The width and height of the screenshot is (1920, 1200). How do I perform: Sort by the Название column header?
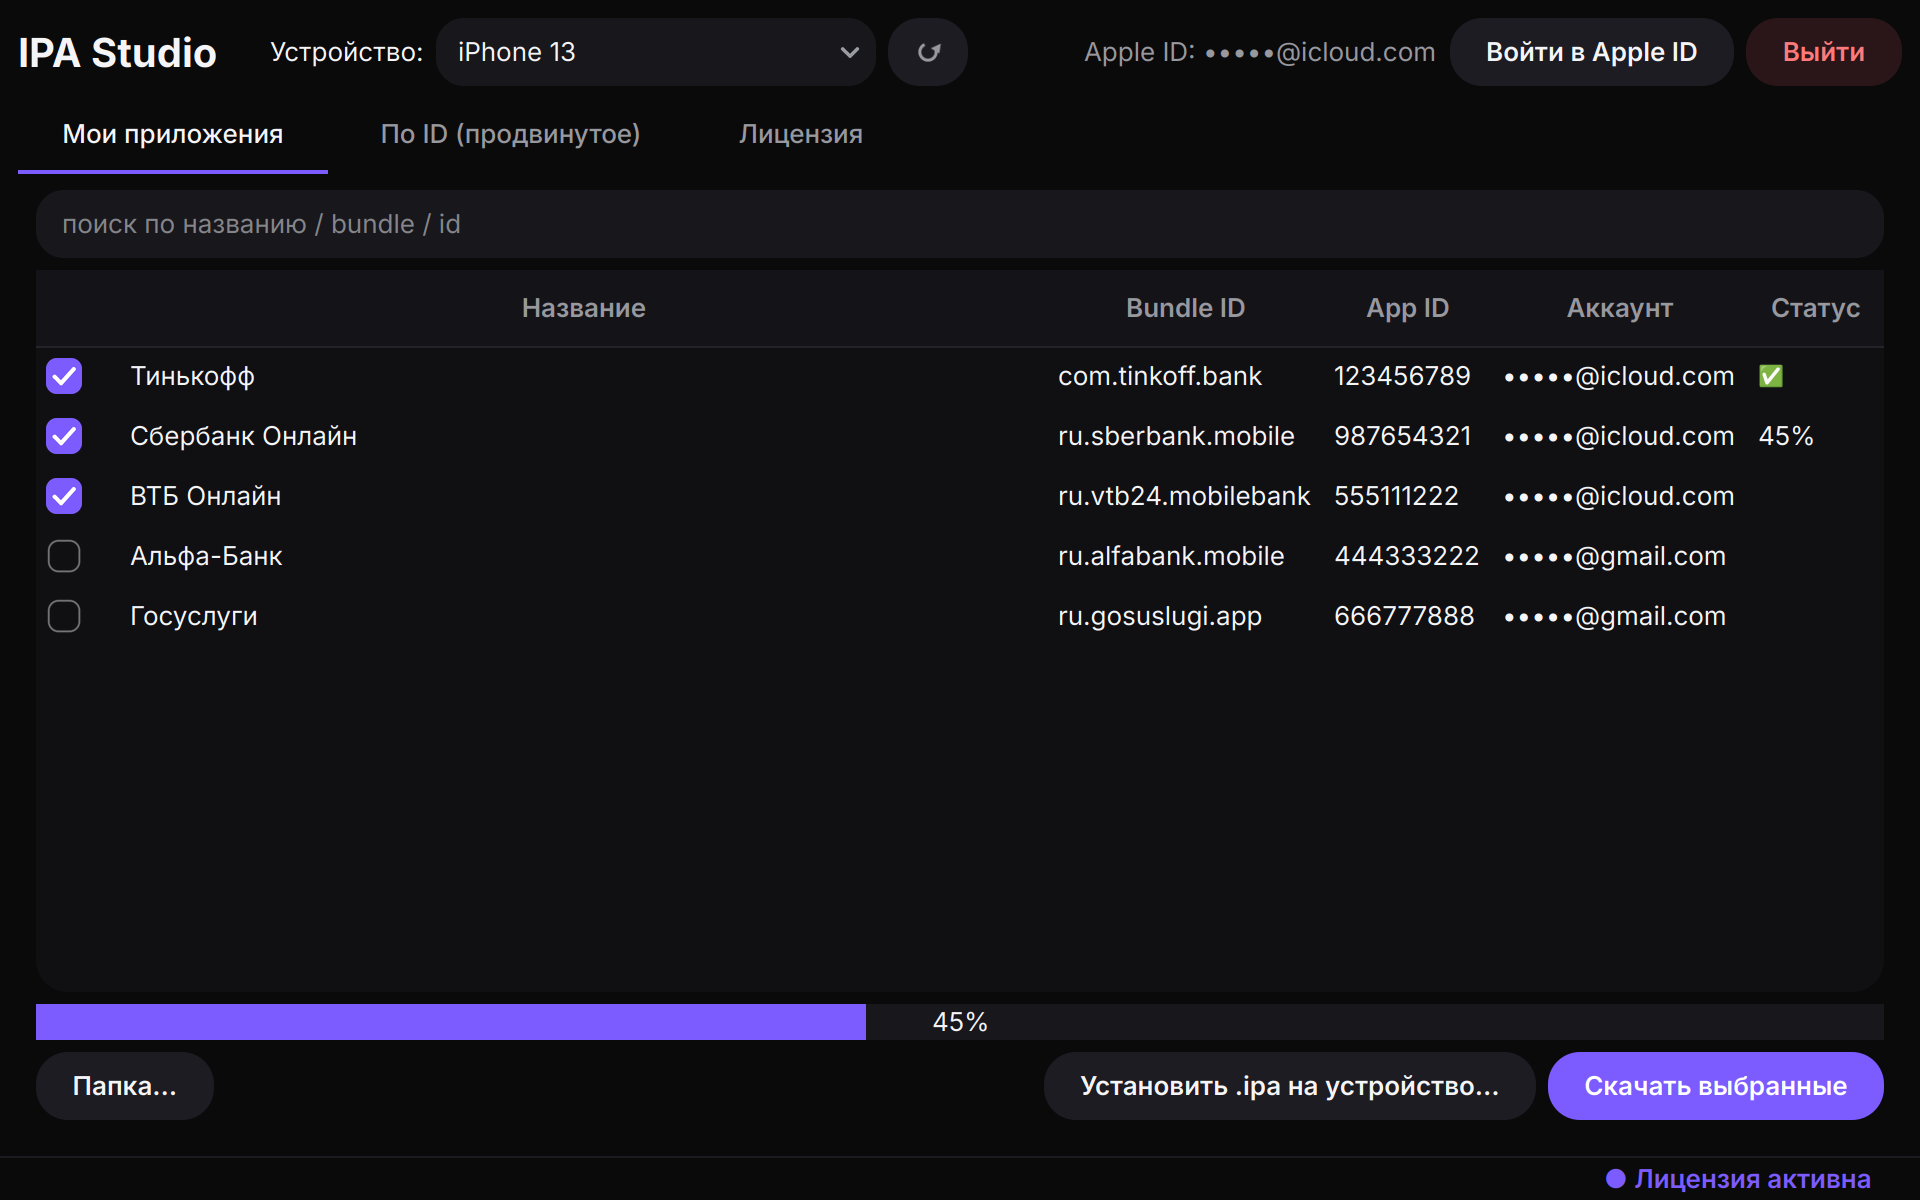pos(584,308)
